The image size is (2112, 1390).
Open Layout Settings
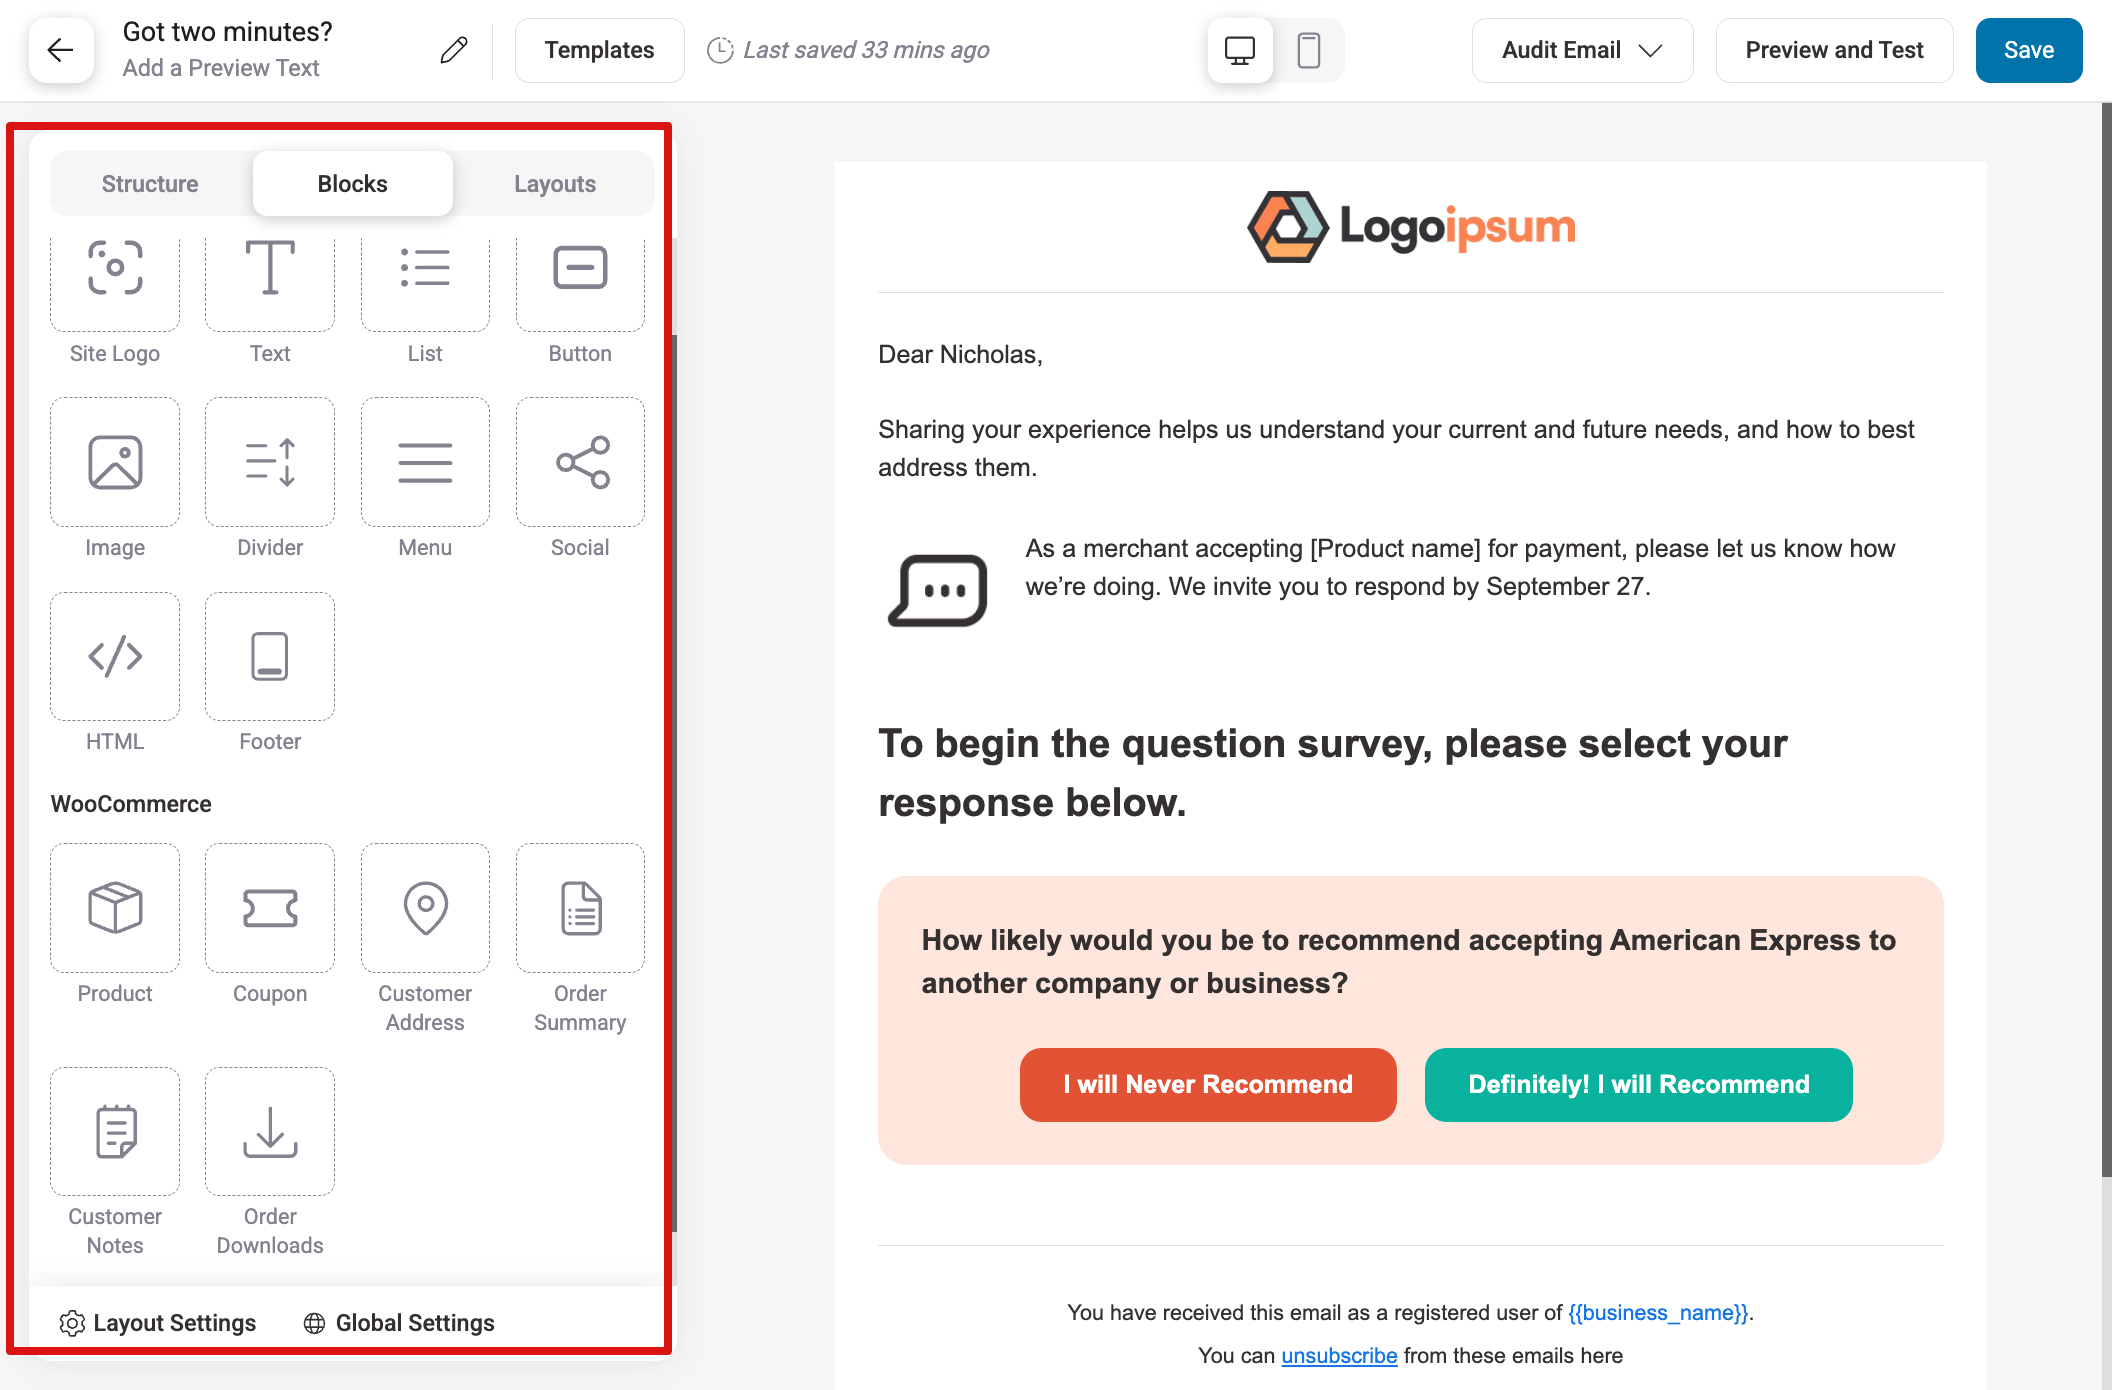[158, 1323]
